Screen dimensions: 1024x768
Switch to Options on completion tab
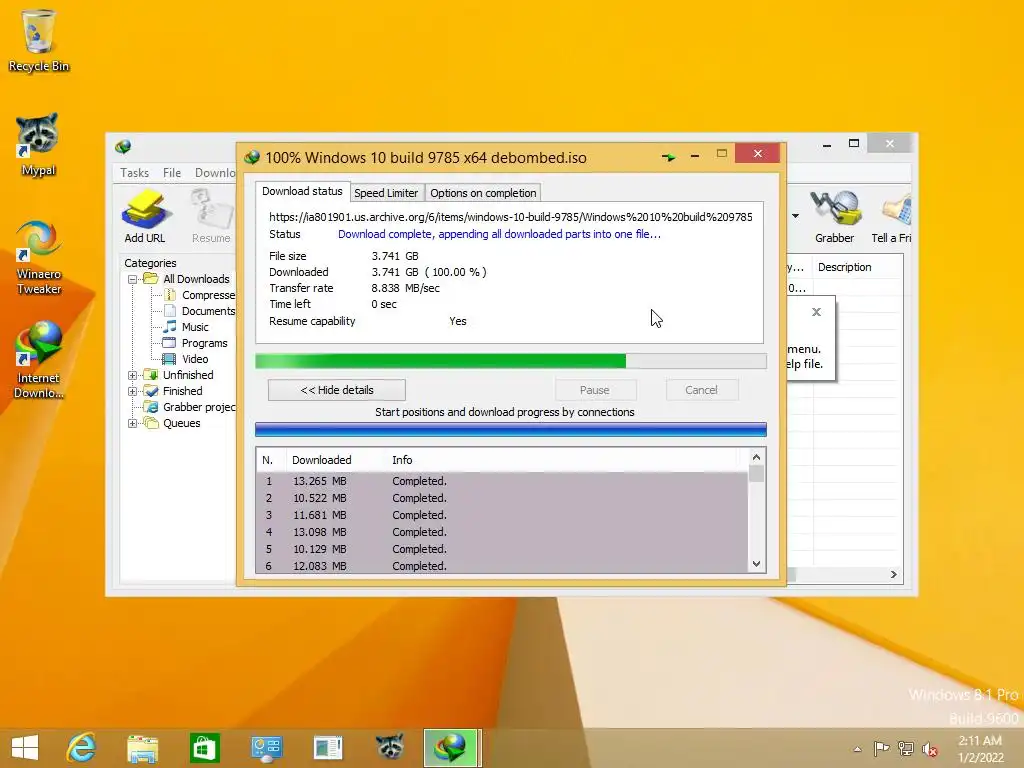point(483,193)
